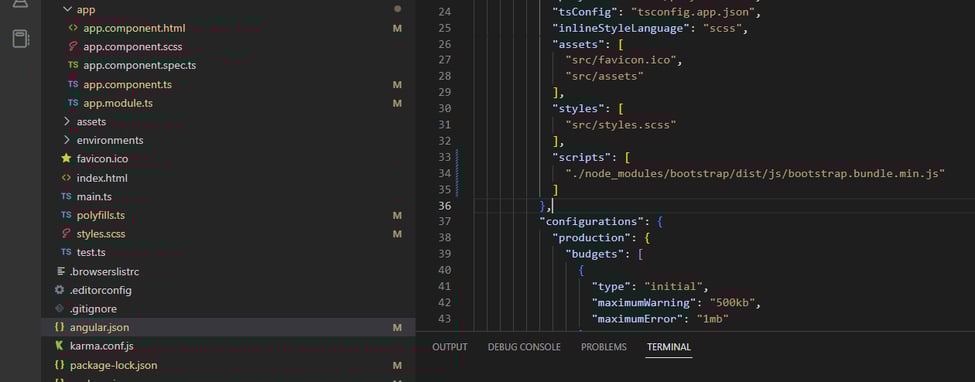
Task: Open the notebook icon in activity bar
Action: (x=21, y=39)
